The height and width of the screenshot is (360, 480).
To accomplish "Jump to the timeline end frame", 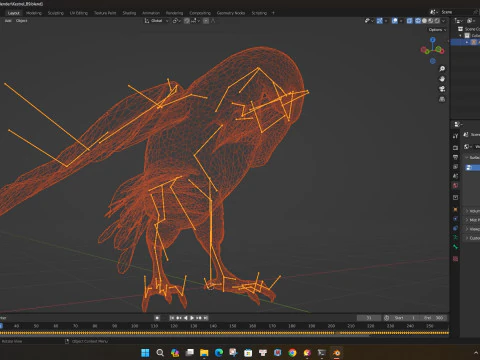I will 206,318.
